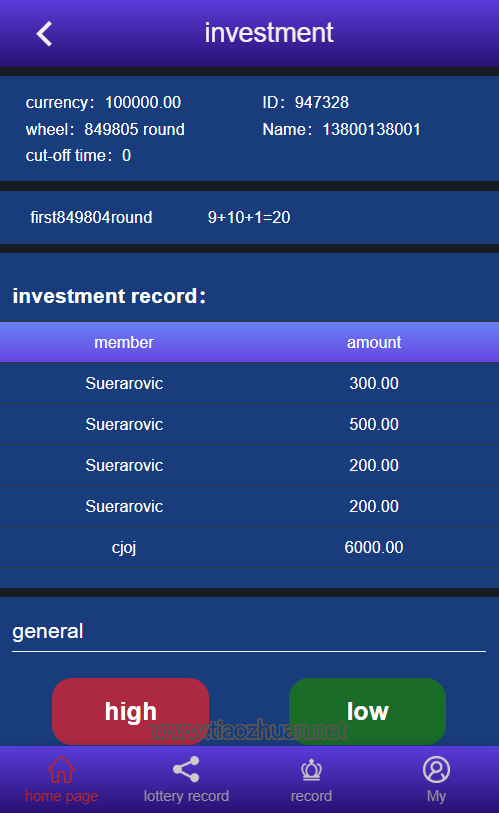Open the lottery record share icon
Screen dimensions: 499x813
186,769
